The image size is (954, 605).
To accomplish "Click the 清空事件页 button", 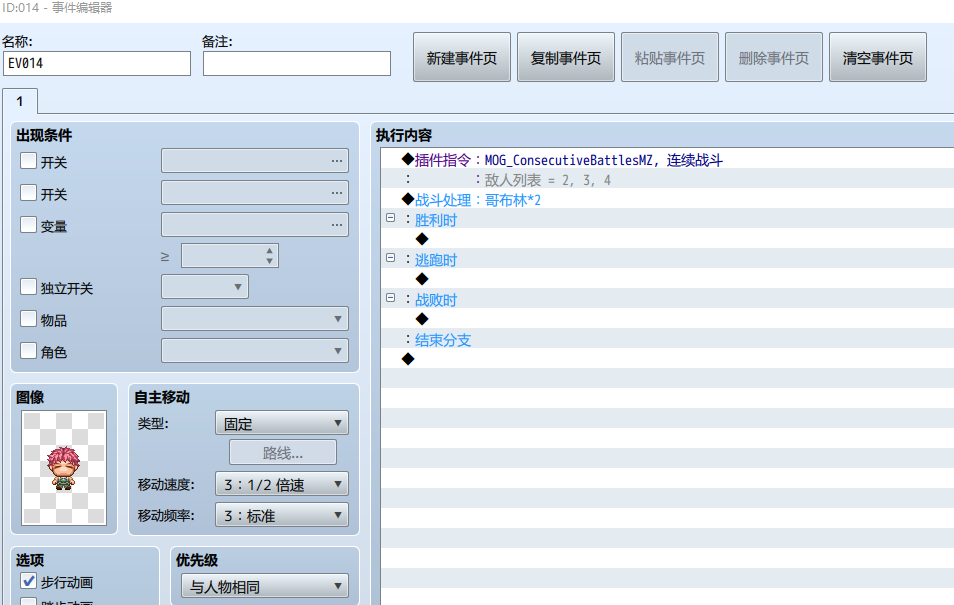I will (x=878, y=57).
